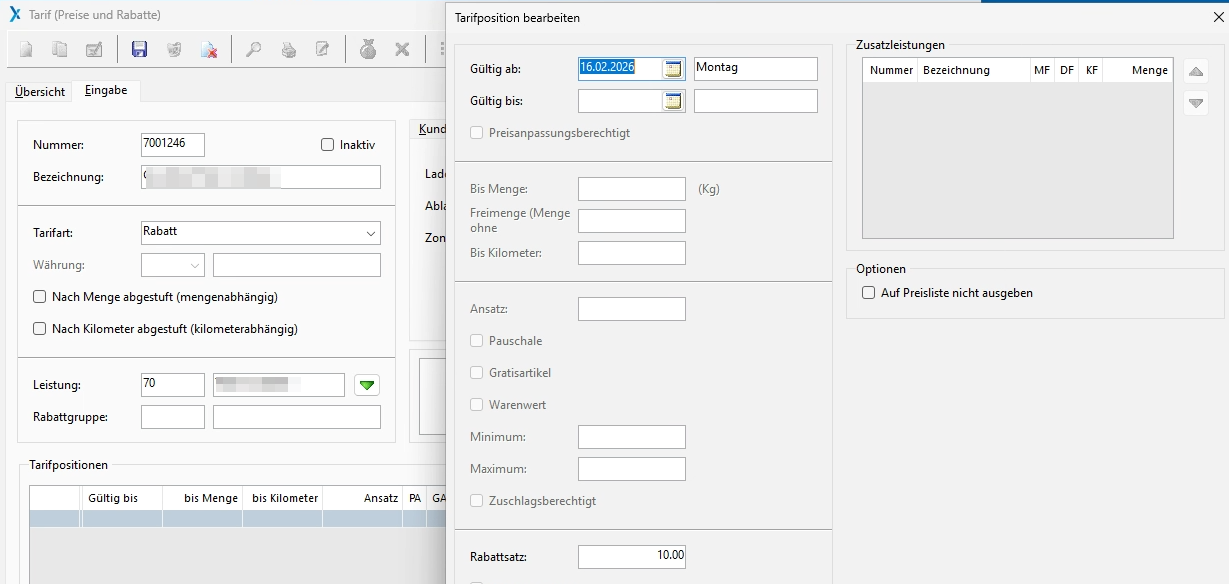Screen dimensions: 1229x584
Task: Enable the Inaktiv checkbox
Action: tap(327, 145)
